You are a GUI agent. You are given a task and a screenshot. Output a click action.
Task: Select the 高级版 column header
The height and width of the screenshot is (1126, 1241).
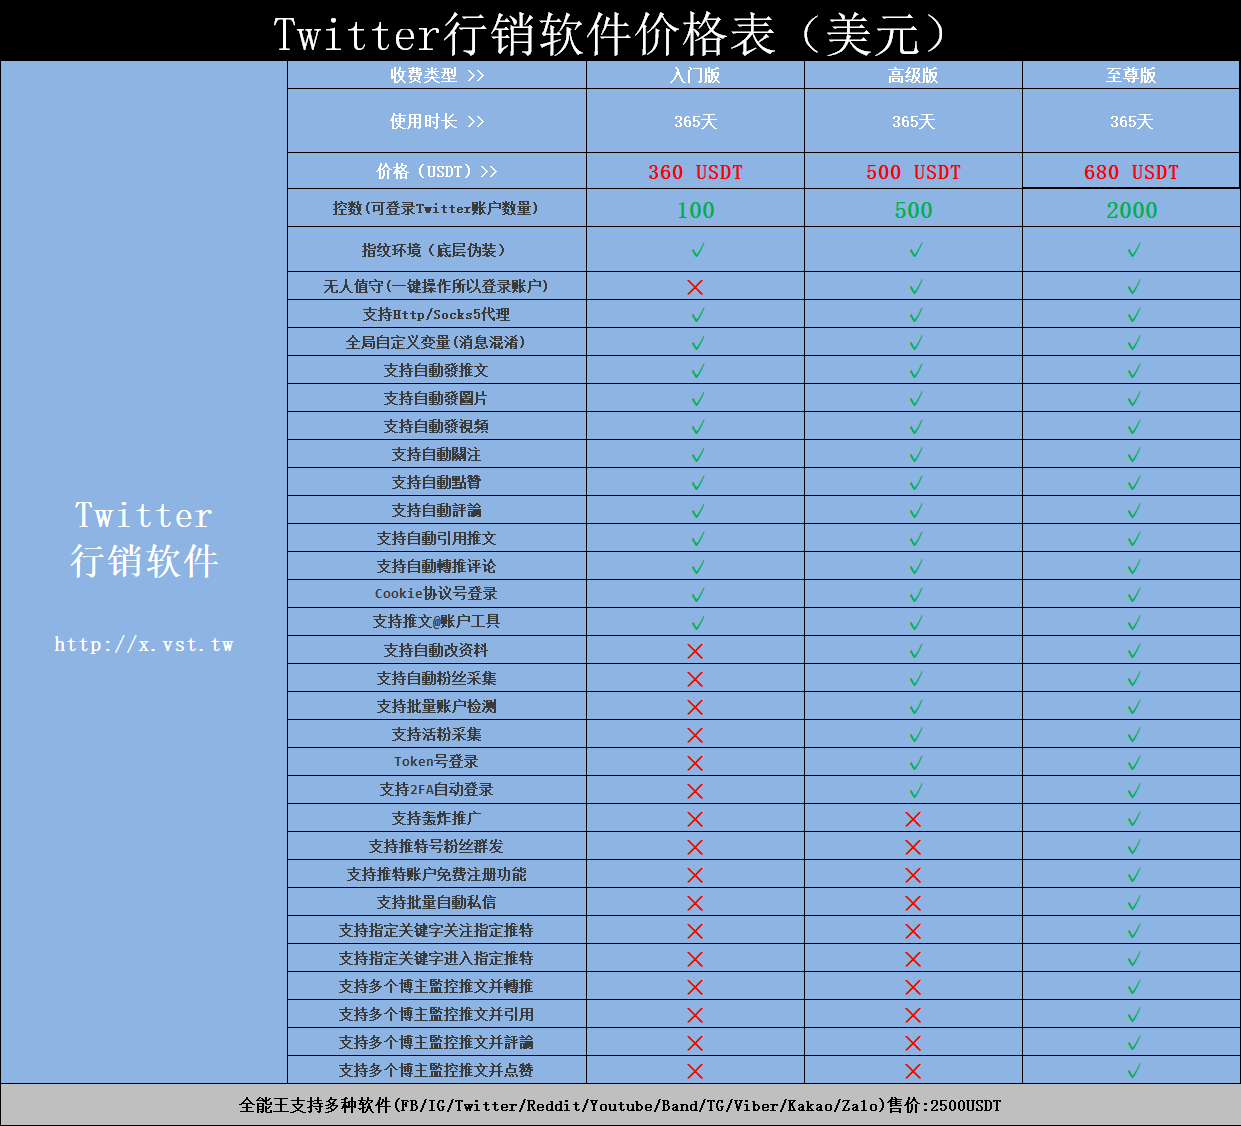click(913, 75)
